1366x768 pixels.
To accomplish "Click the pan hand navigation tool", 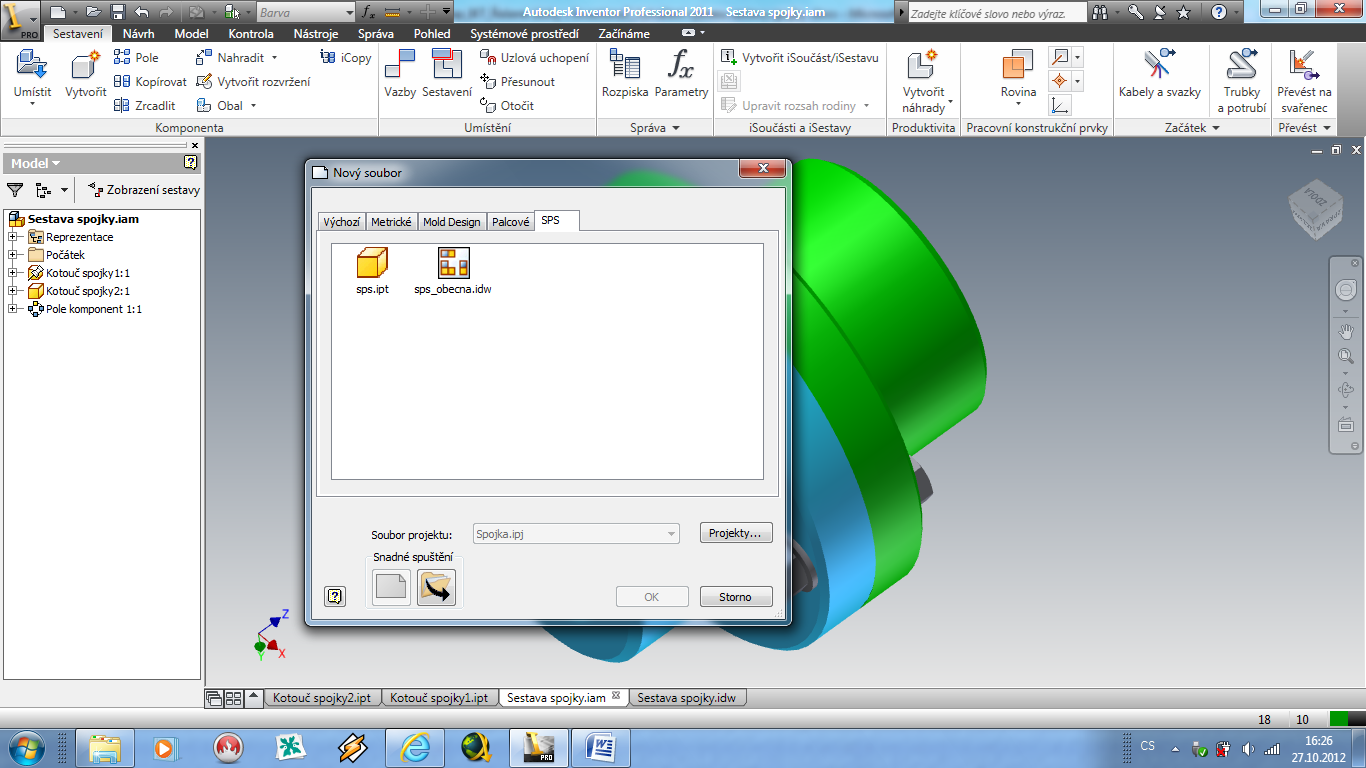I will click(1346, 331).
